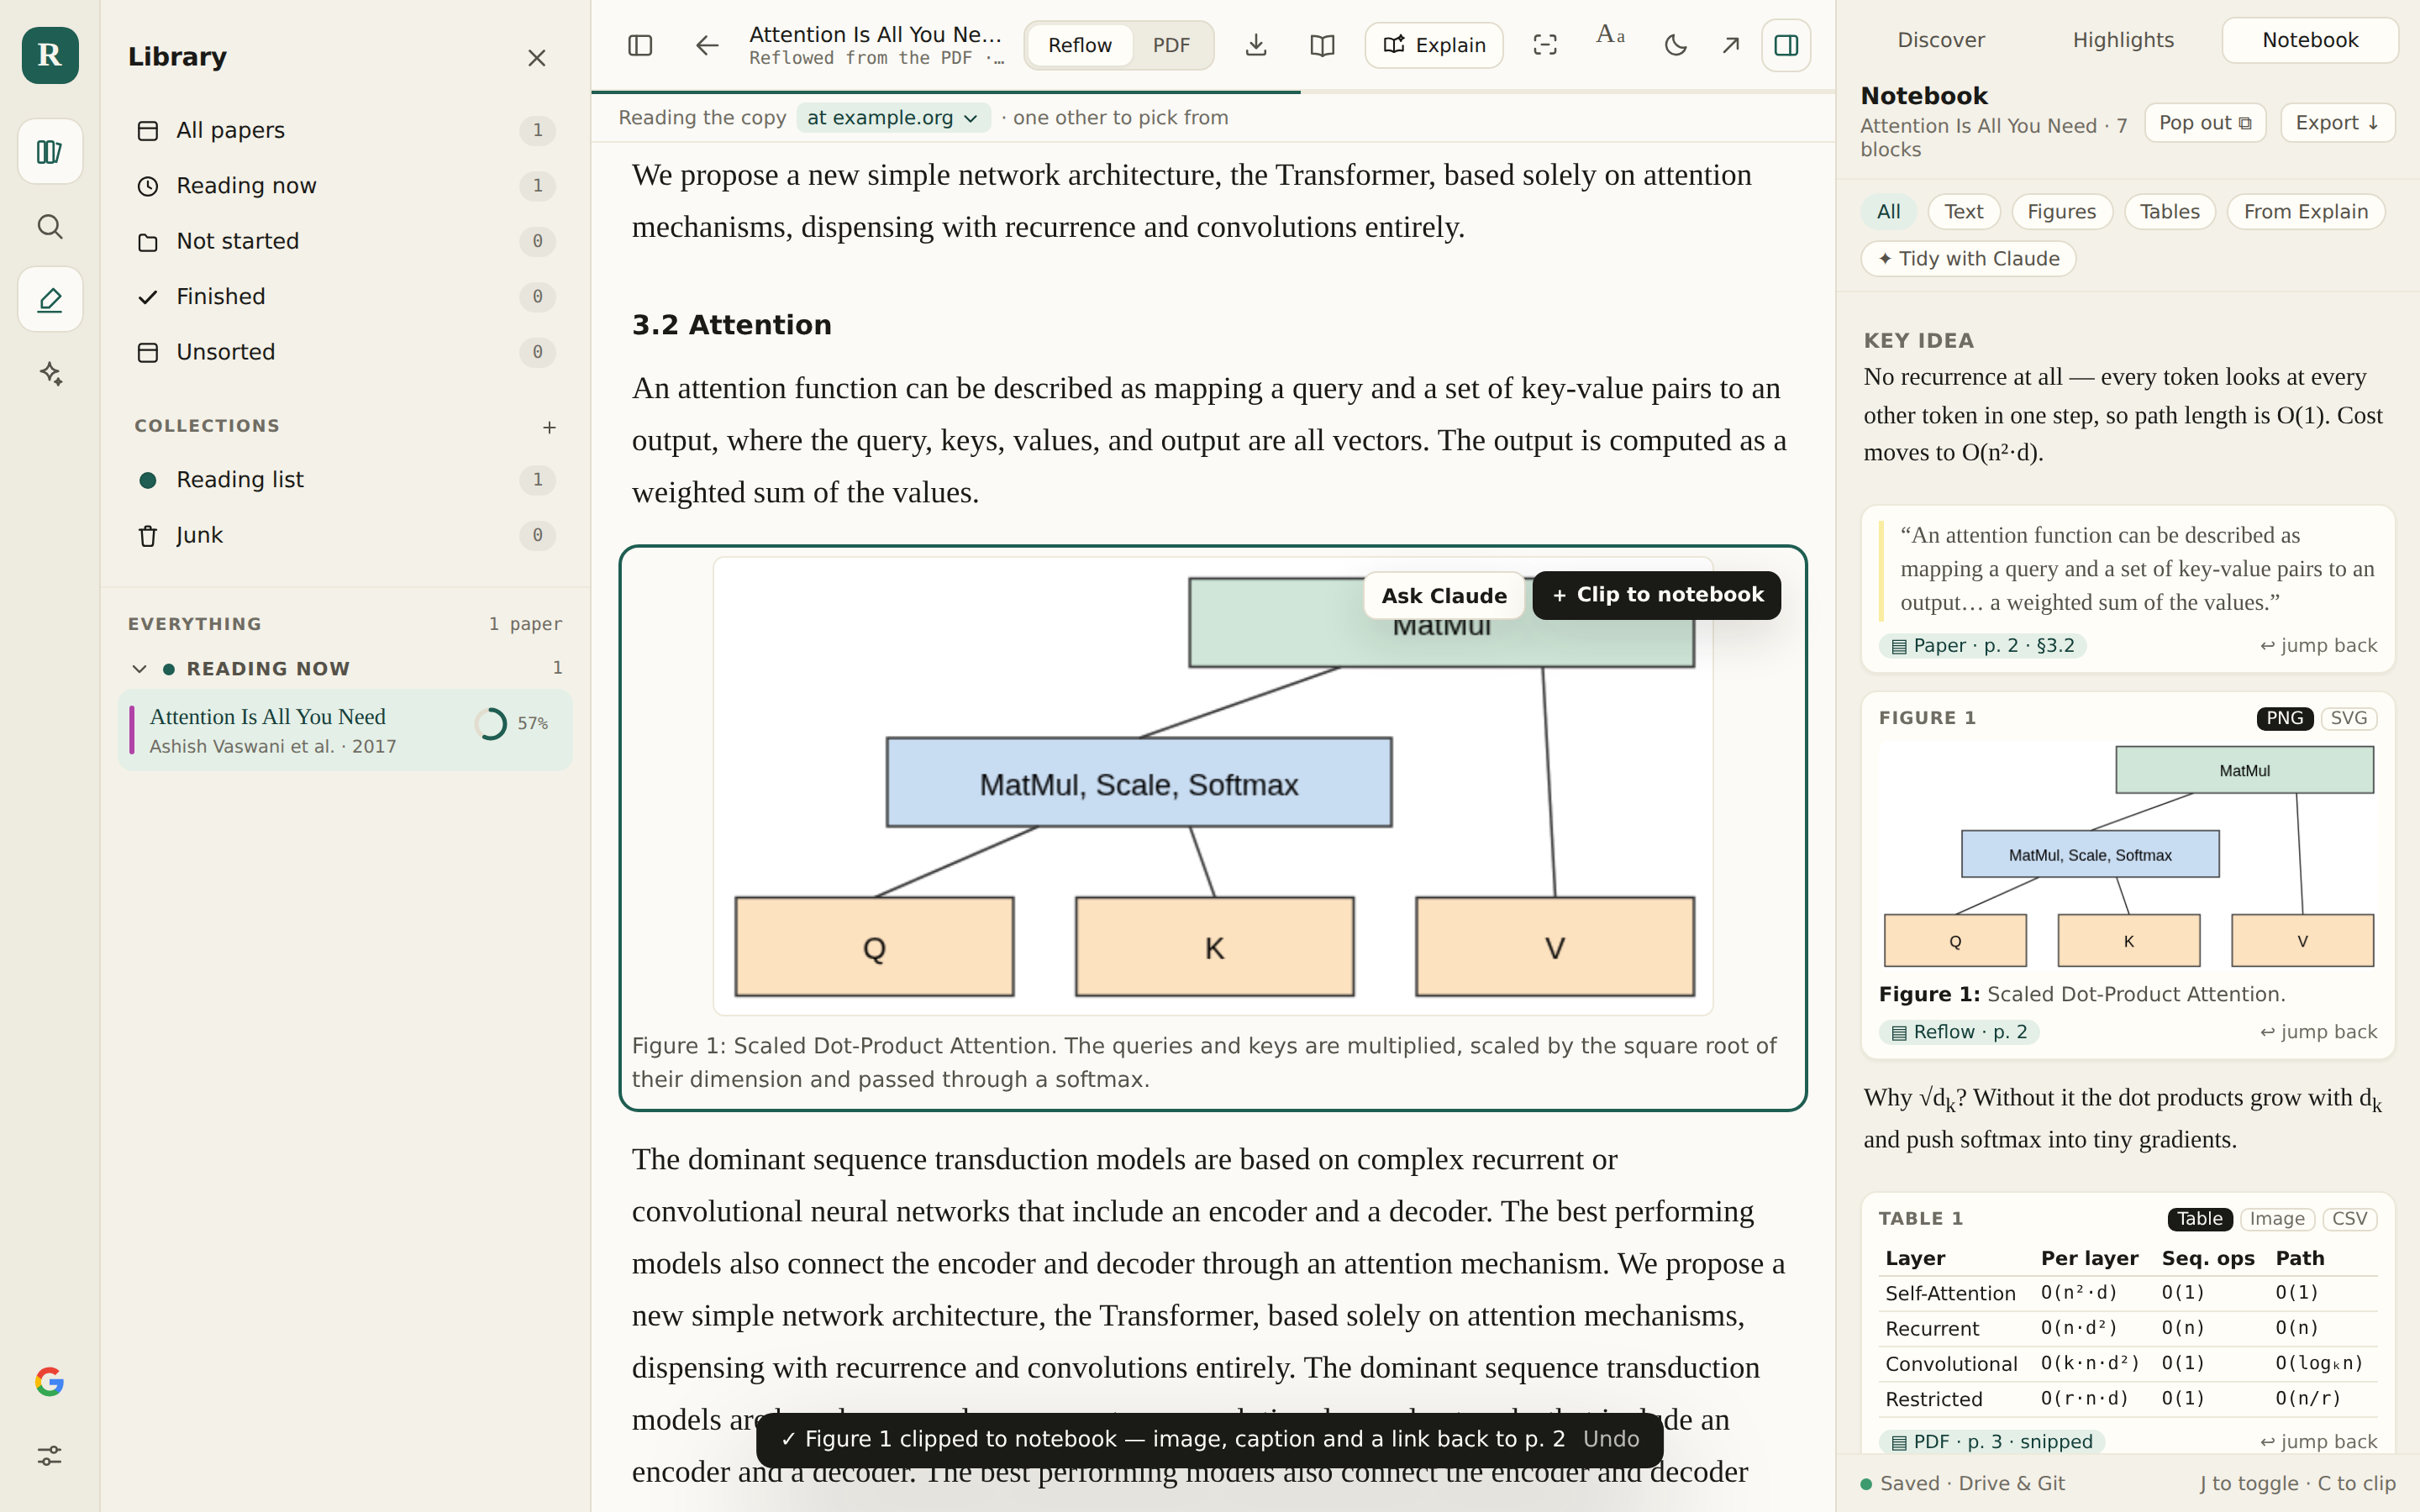Viewport: 2420px width, 1512px height.
Task: Toggle the right side panel icon
Action: click(1786, 45)
